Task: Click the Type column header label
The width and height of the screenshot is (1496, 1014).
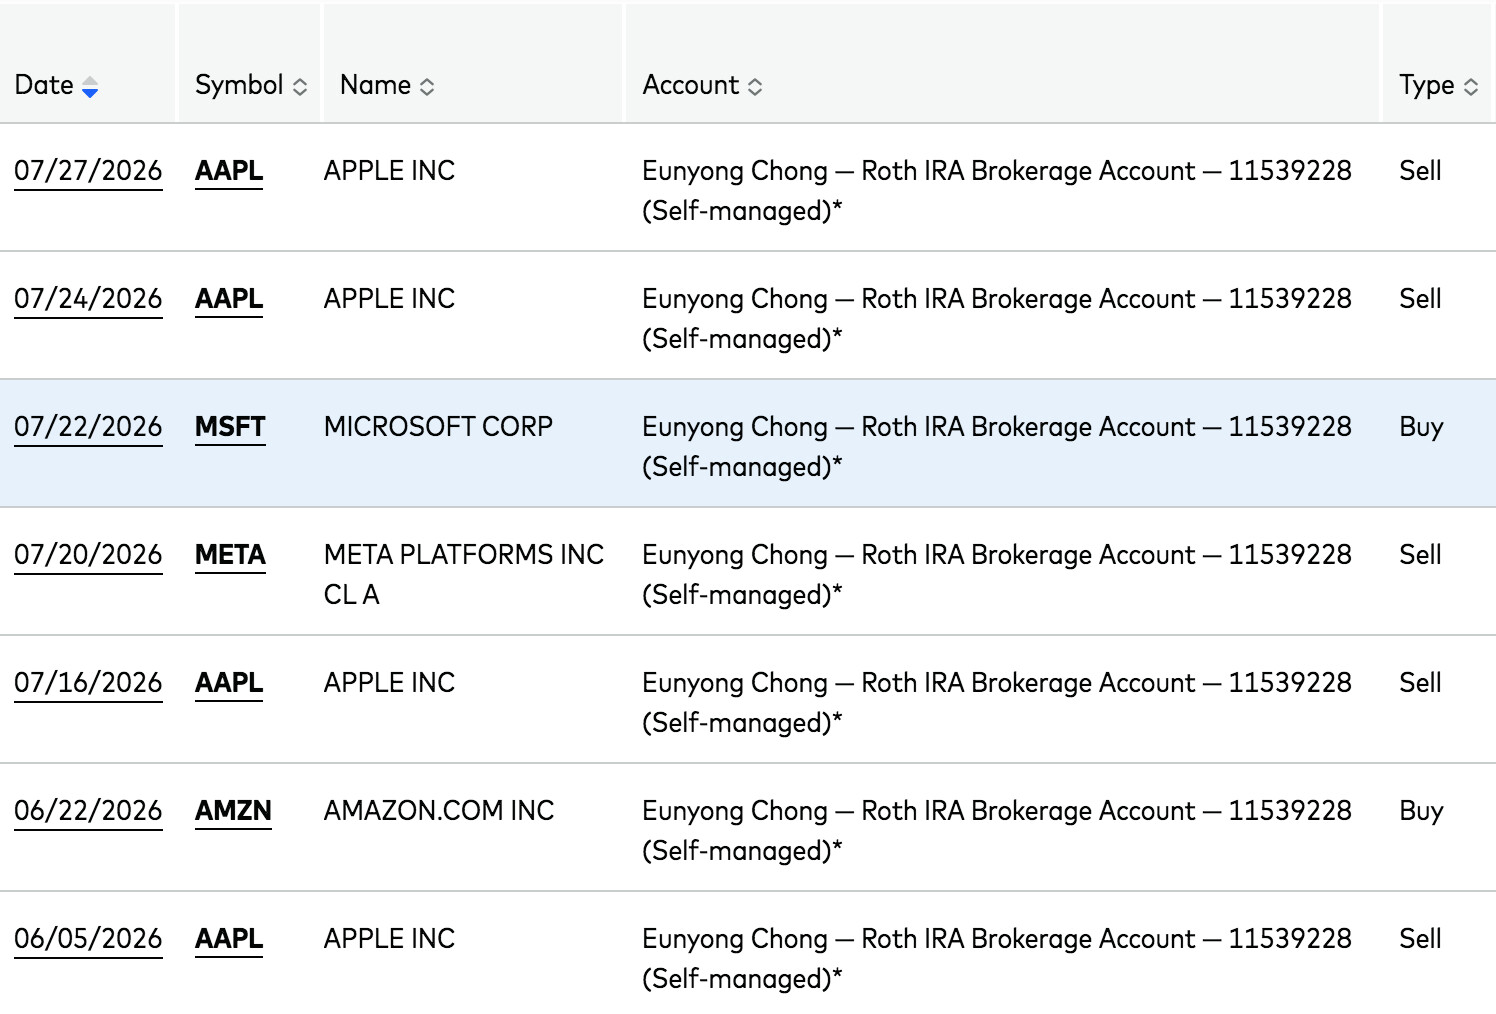Action: 1427,85
